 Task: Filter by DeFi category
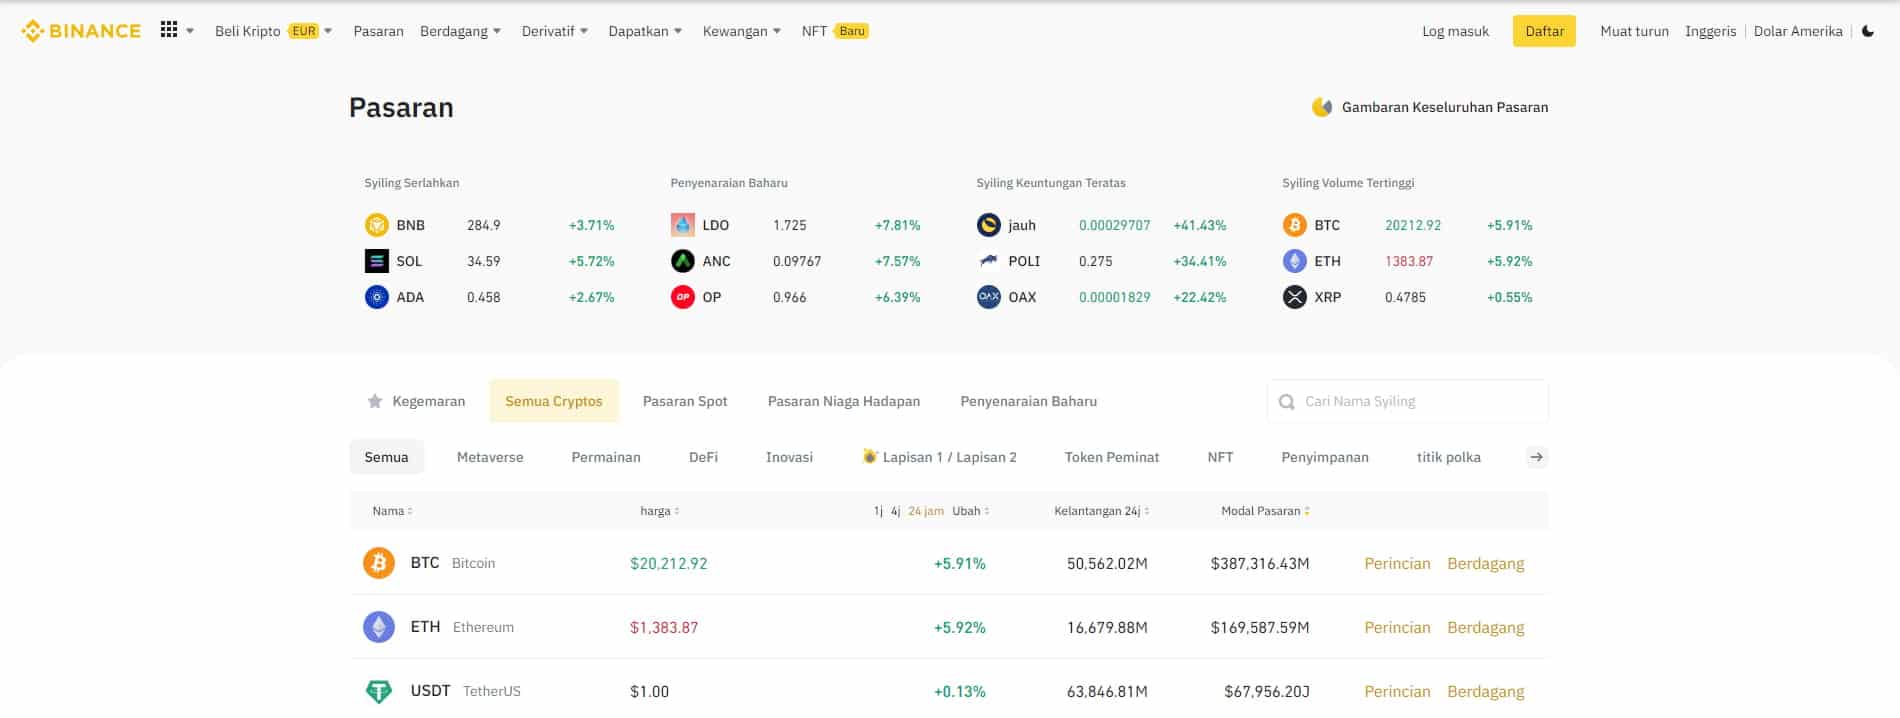pyautogui.click(x=703, y=457)
